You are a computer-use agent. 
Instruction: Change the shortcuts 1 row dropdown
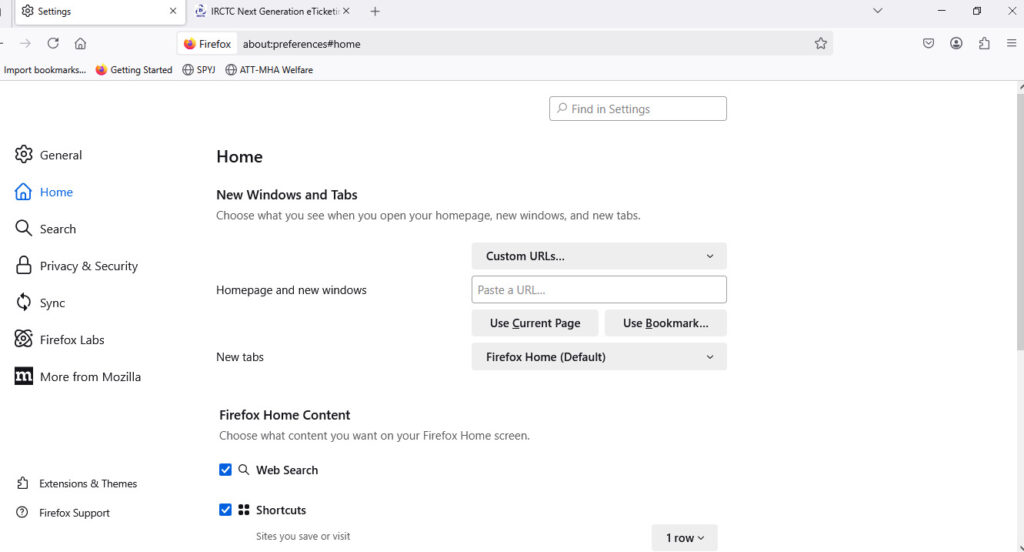click(x=684, y=538)
